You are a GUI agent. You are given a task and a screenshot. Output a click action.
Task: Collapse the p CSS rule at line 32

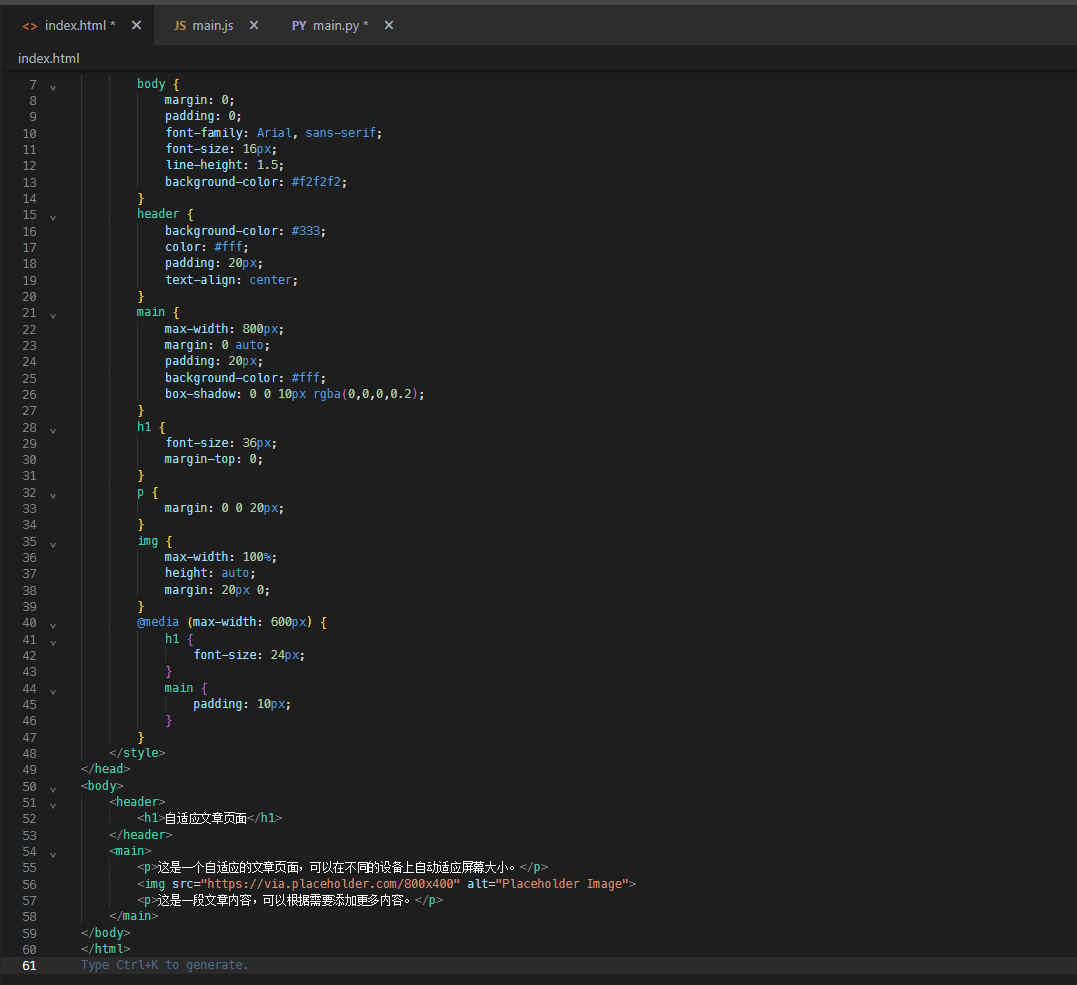(53, 496)
